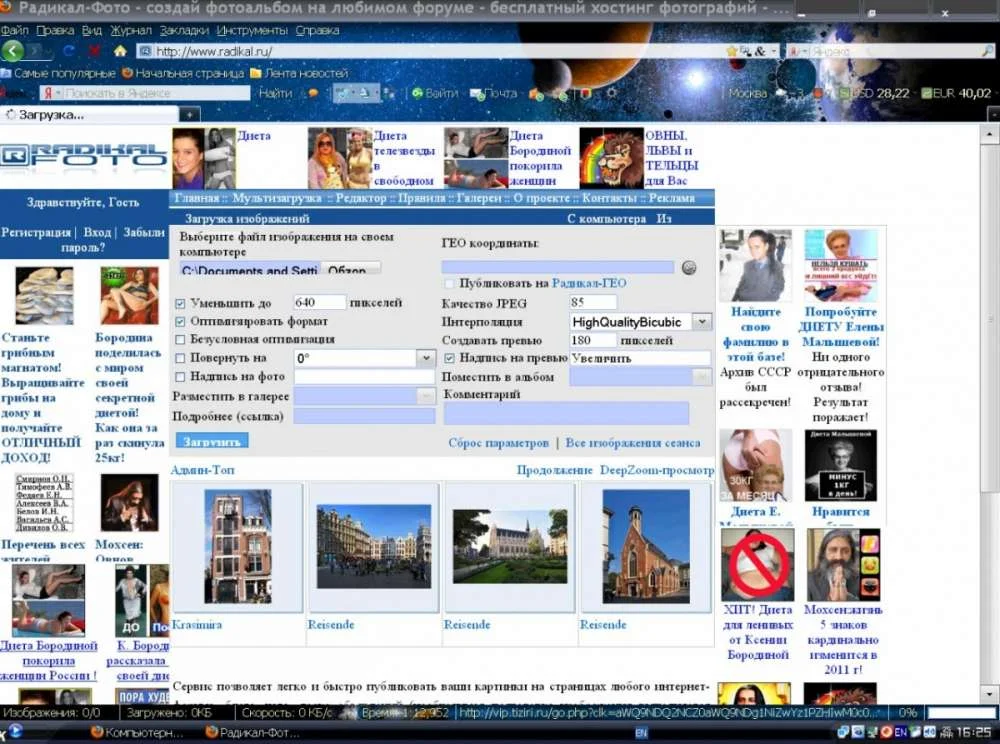This screenshot has height=744, width=1000.
Task: Enable 'Надпись на фото' checkbox
Action: coord(180,377)
